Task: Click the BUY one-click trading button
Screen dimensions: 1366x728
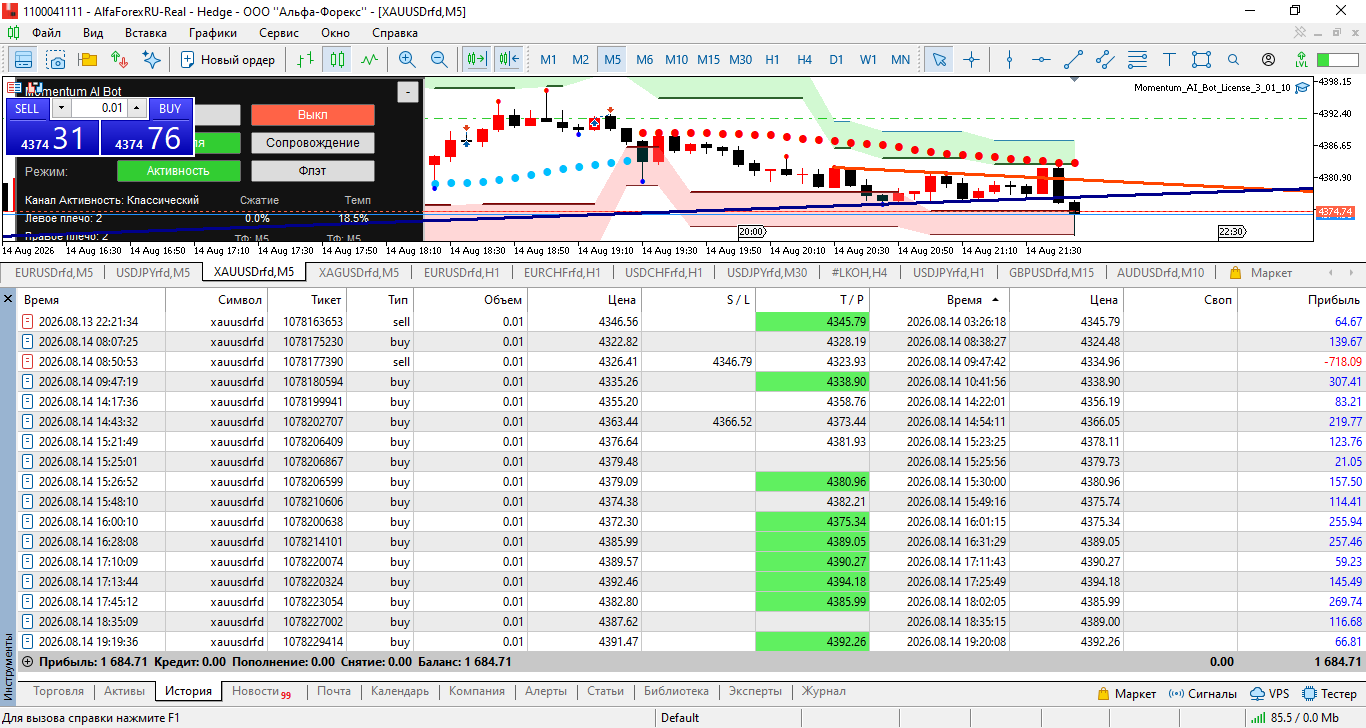Action: 170,108
